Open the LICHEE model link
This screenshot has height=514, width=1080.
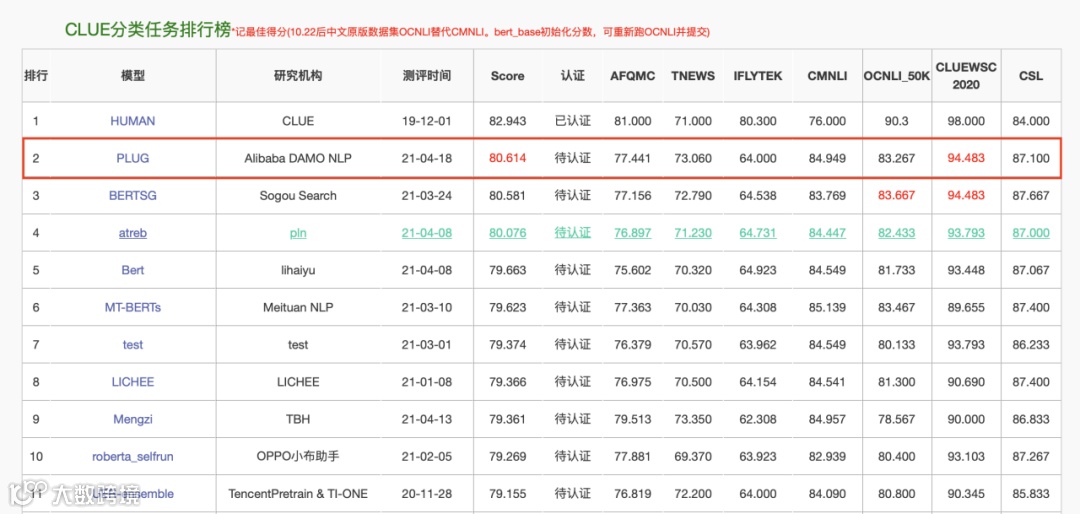point(132,382)
